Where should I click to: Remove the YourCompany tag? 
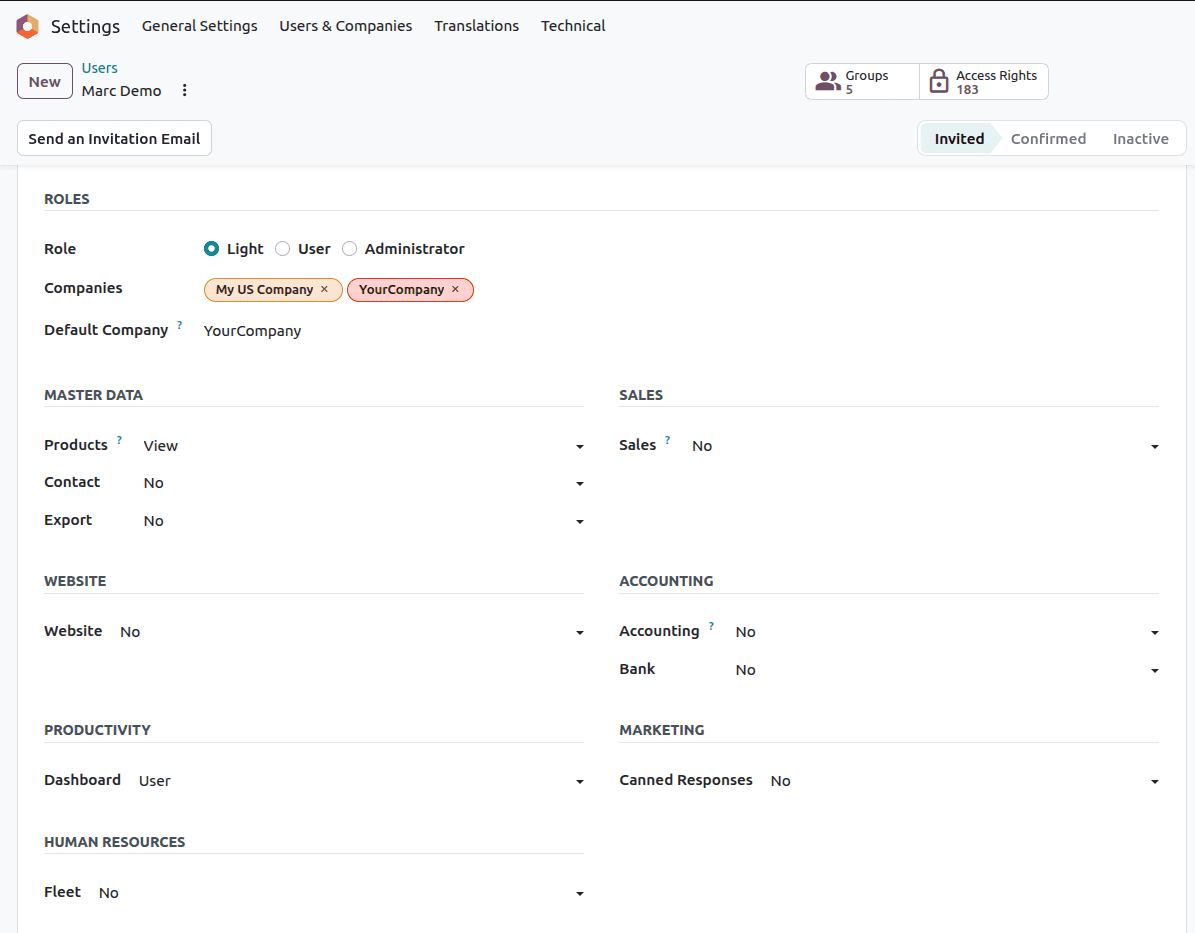(x=456, y=289)
